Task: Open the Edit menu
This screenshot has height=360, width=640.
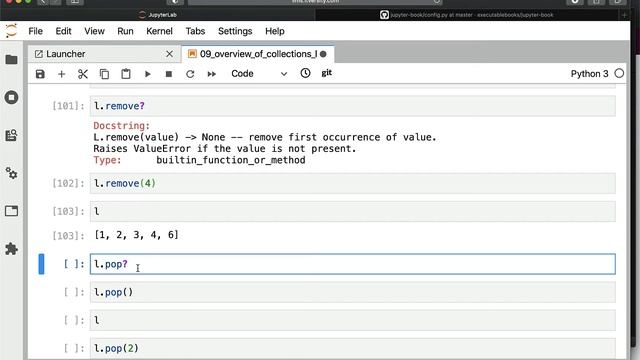Action: click(x=63, y=31)
